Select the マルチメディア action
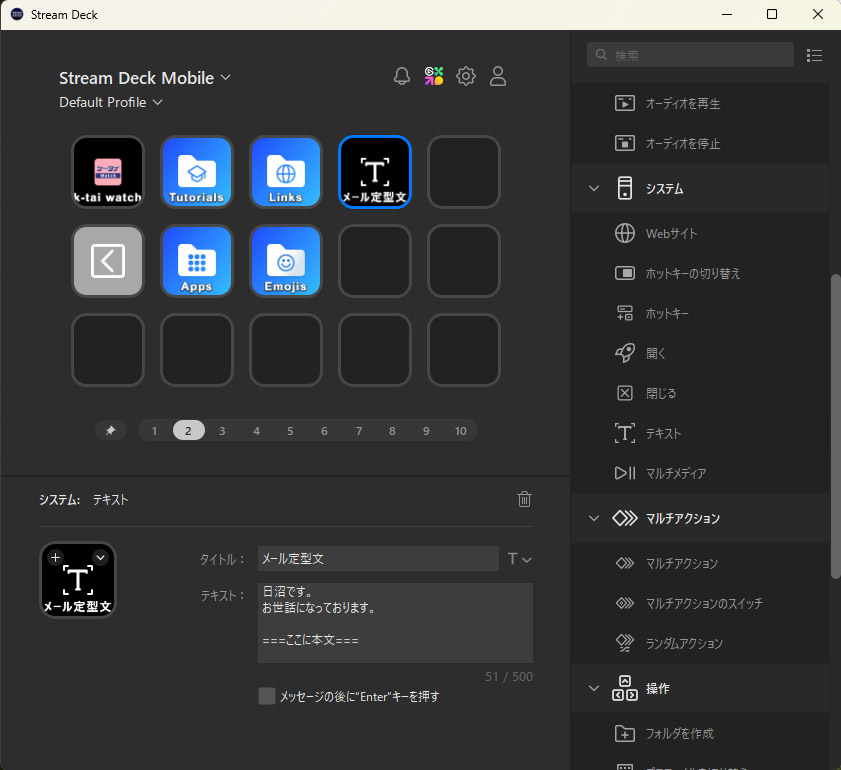This screenshot has width=841, height=770. tap(700, 473)
